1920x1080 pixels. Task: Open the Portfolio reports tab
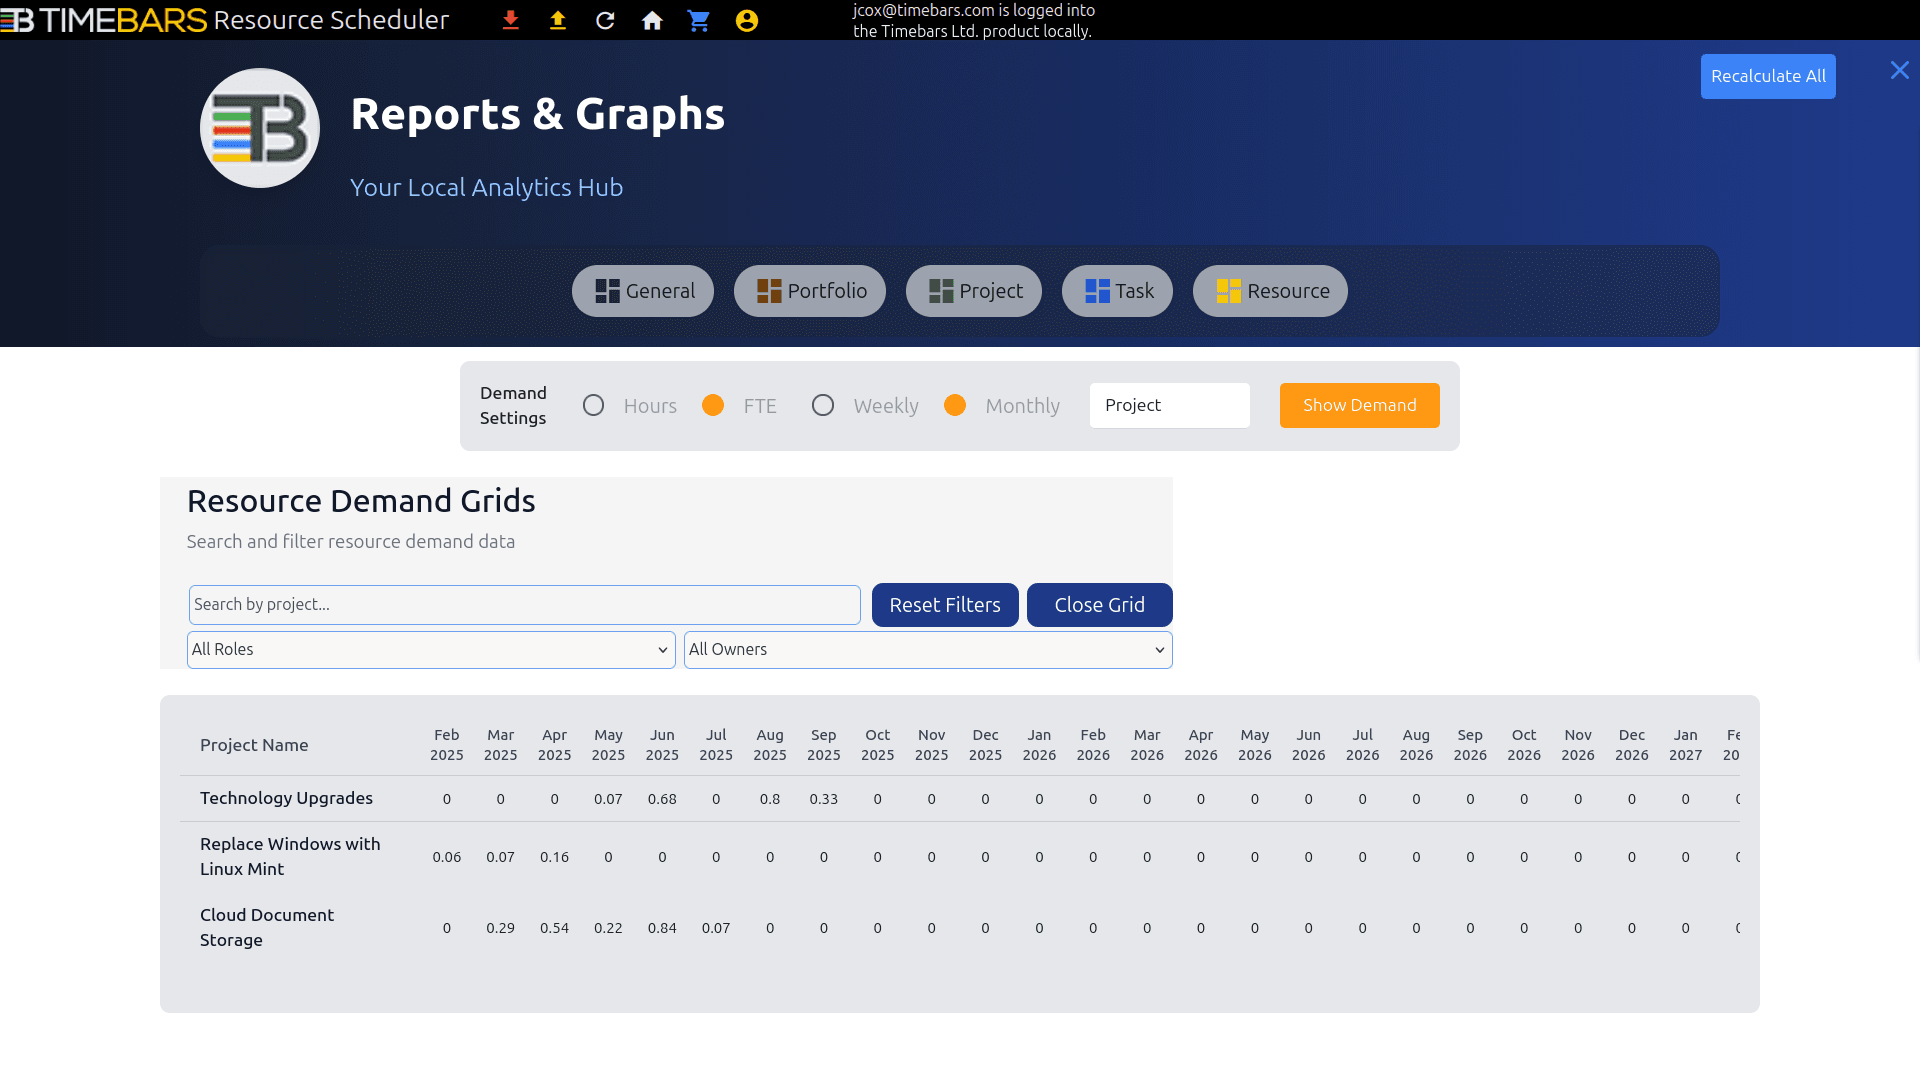[810, 291]
